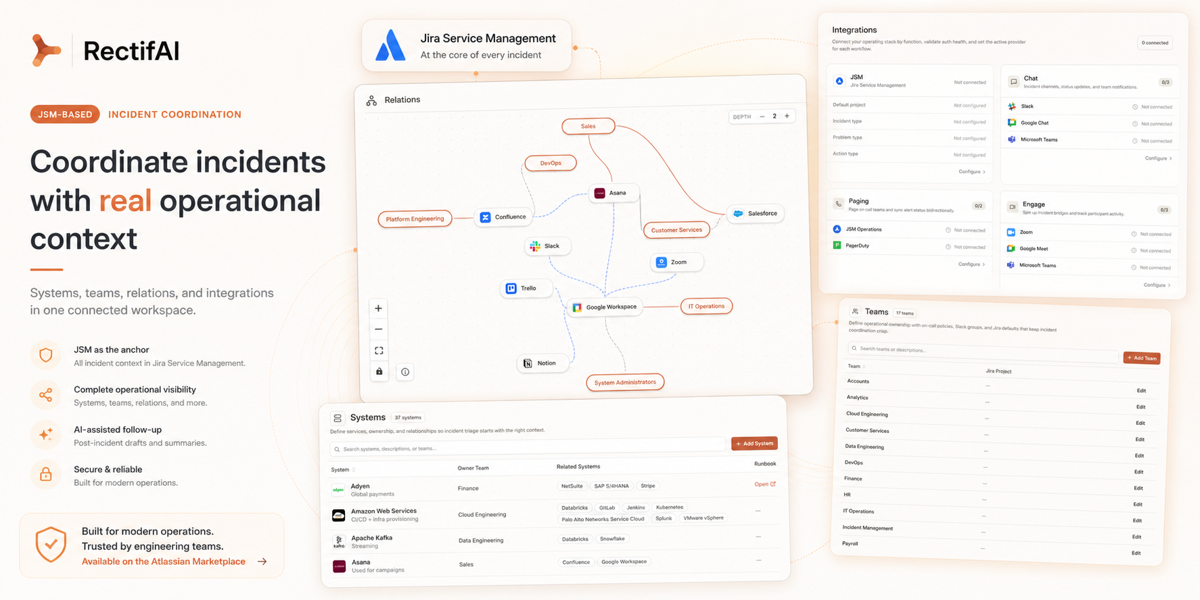Click the Systems panel header icon
1200x600 pixels.
tap(338, 418)
